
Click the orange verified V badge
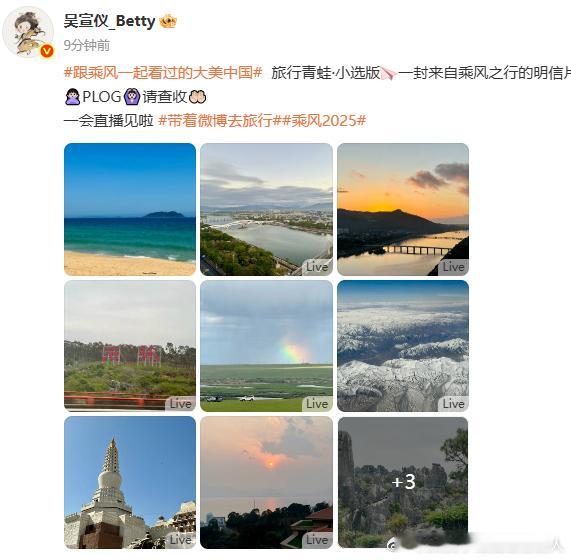(x=47, y=51)
